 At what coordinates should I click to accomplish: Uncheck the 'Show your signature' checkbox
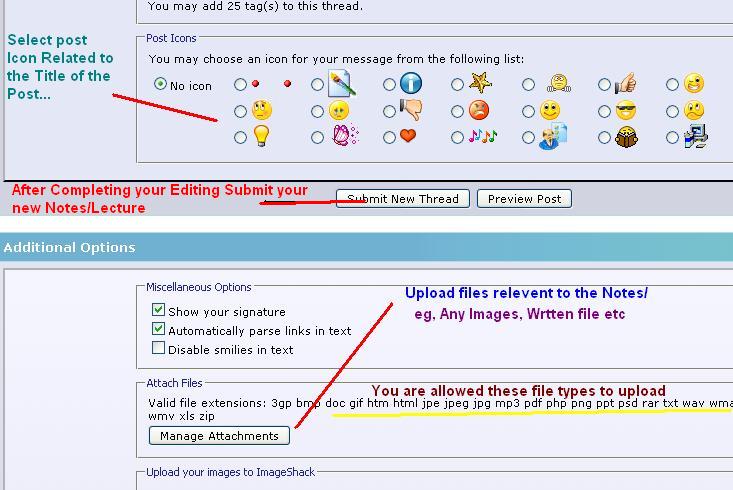158,310
